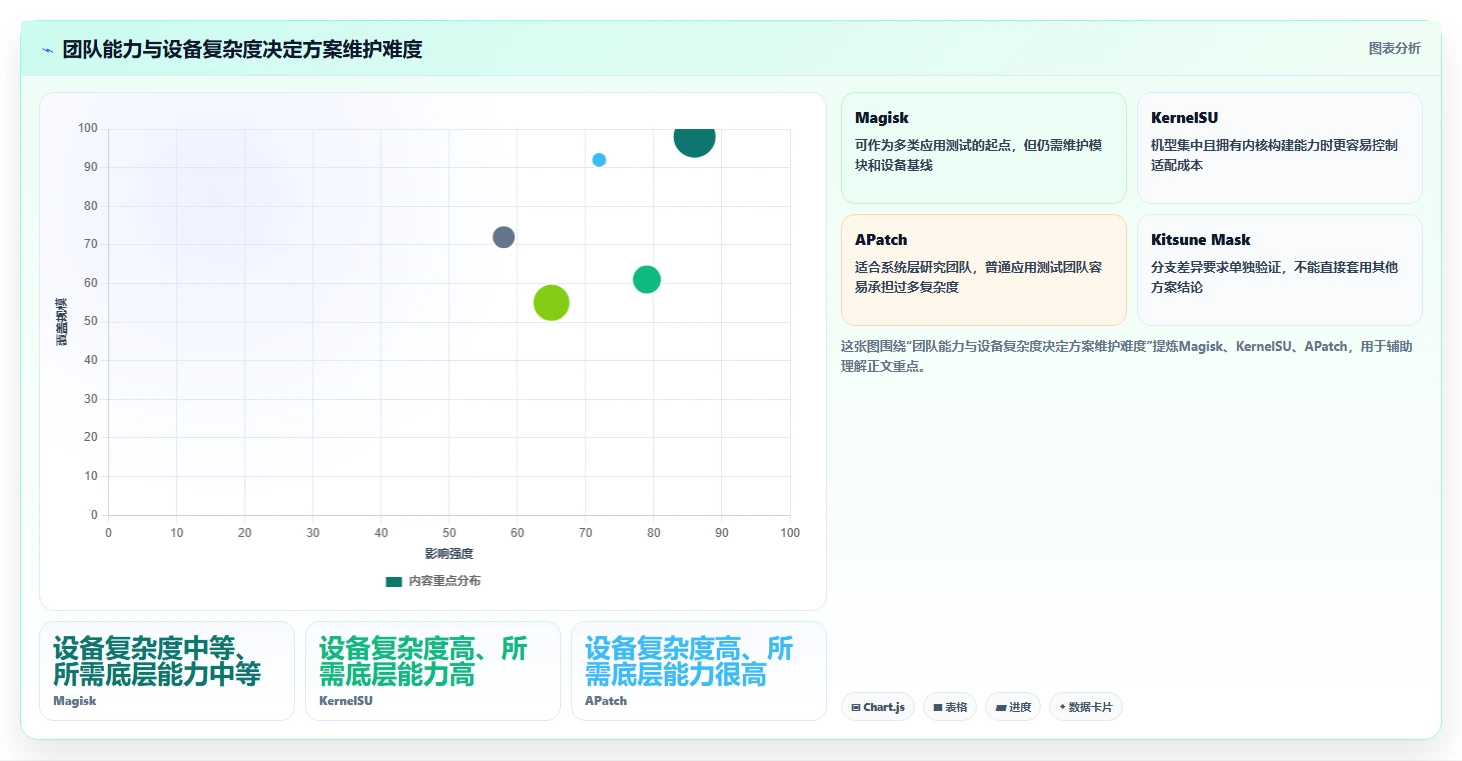The height and width of the screenshot is (761, 1462).
Task: Click the 数据卡片 tag
Action: 1086,707
